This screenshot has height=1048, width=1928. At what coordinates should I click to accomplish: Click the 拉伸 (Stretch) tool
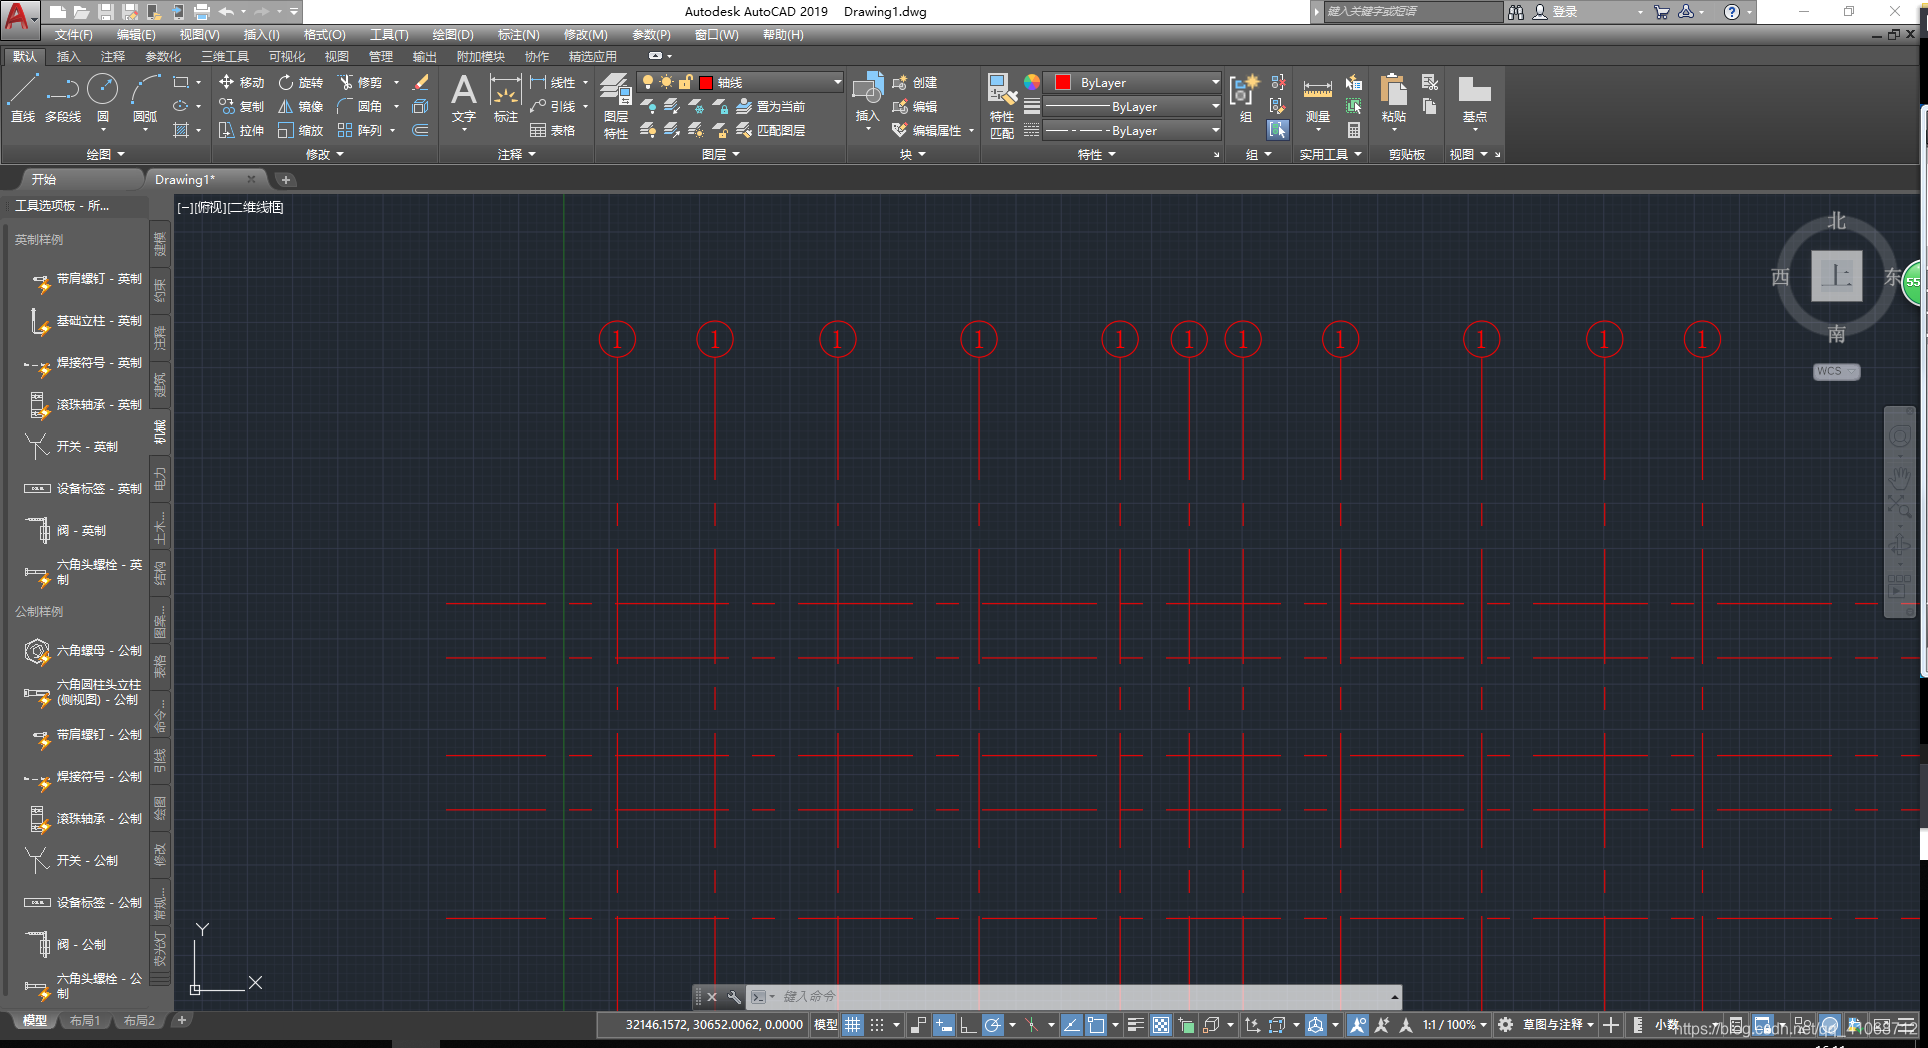tap(241, 130)
